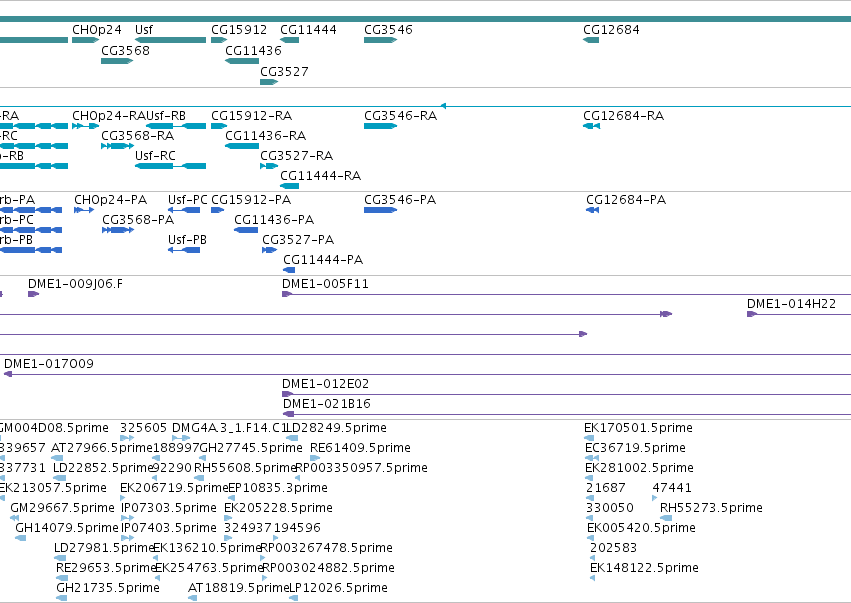The image size is (851, 603).
Task: Select the GH14079.5prime EST label
Action: (x=67, y=528)
